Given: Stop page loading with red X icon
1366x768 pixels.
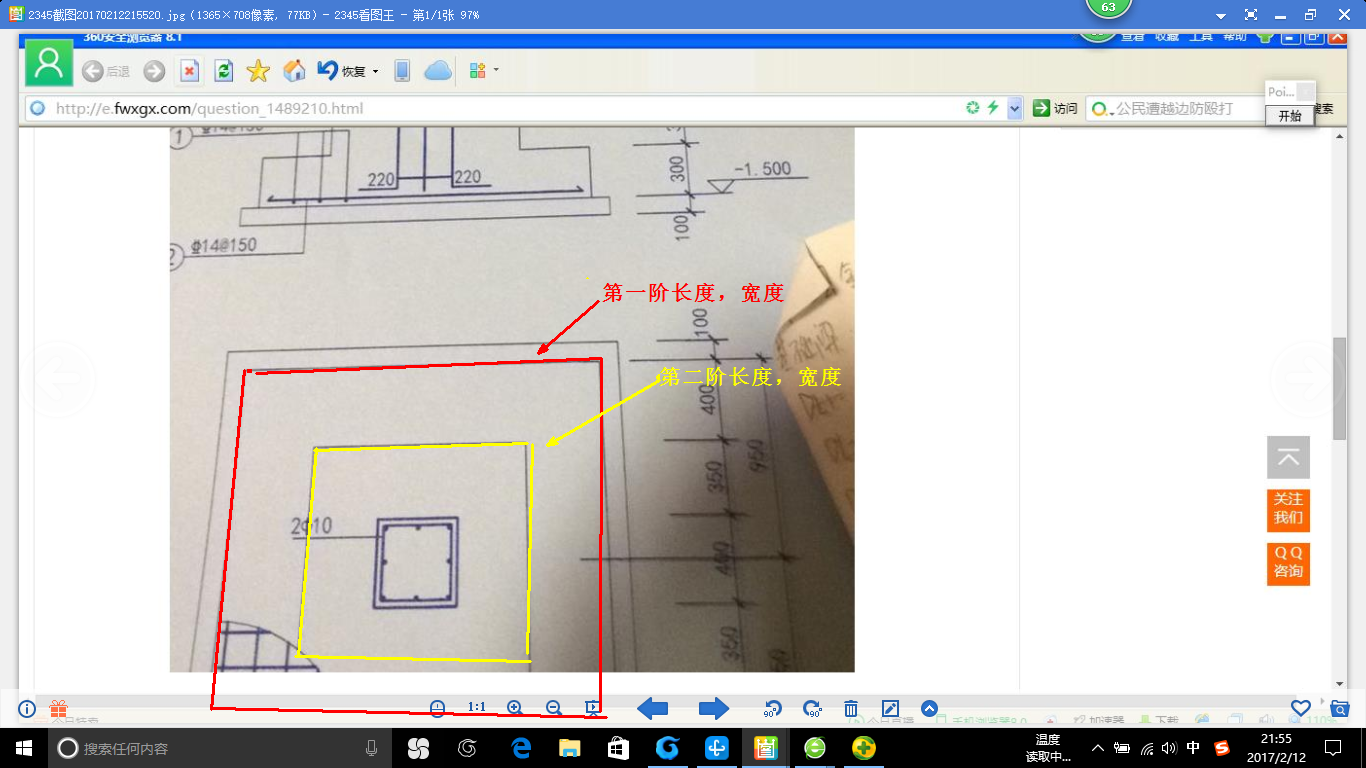Looking at the screenshot, I should [190, 71].
